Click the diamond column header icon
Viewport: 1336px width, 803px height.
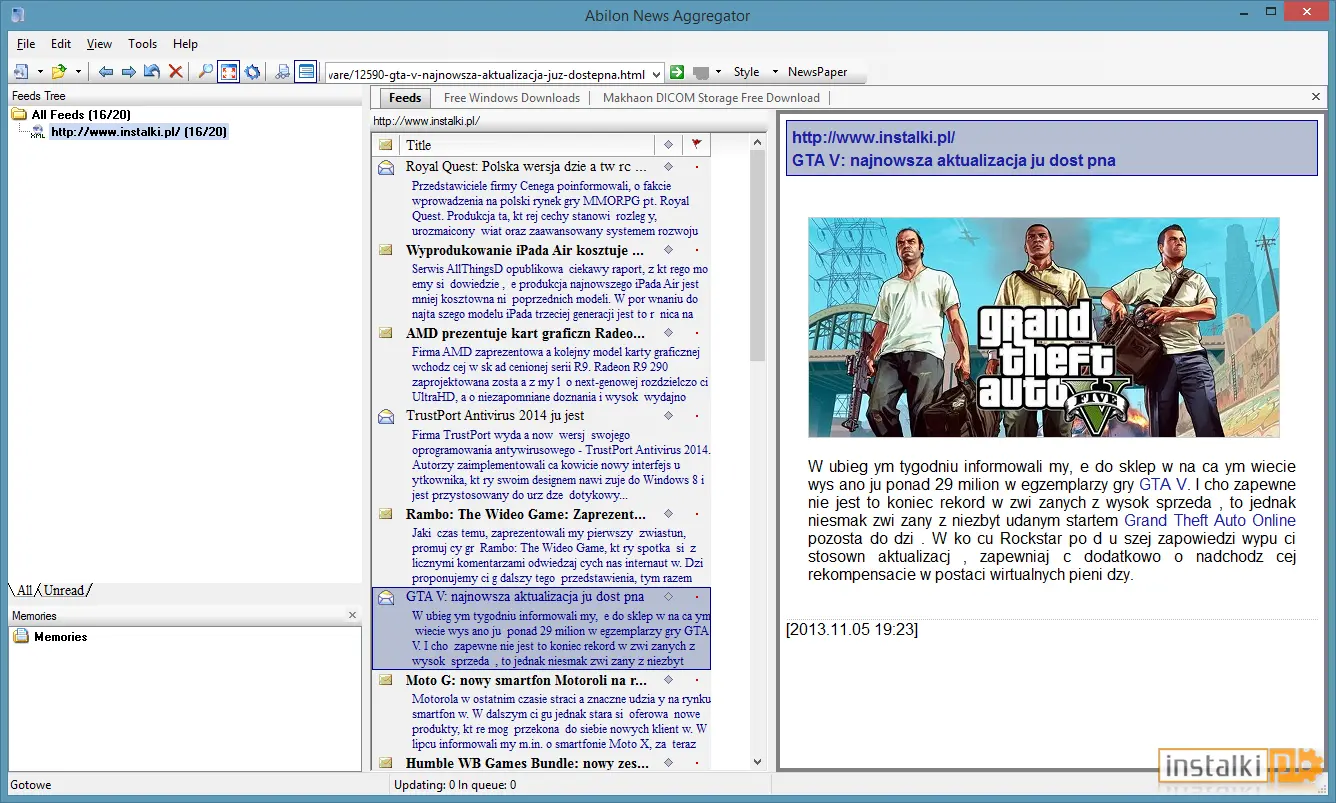[668, 145]
